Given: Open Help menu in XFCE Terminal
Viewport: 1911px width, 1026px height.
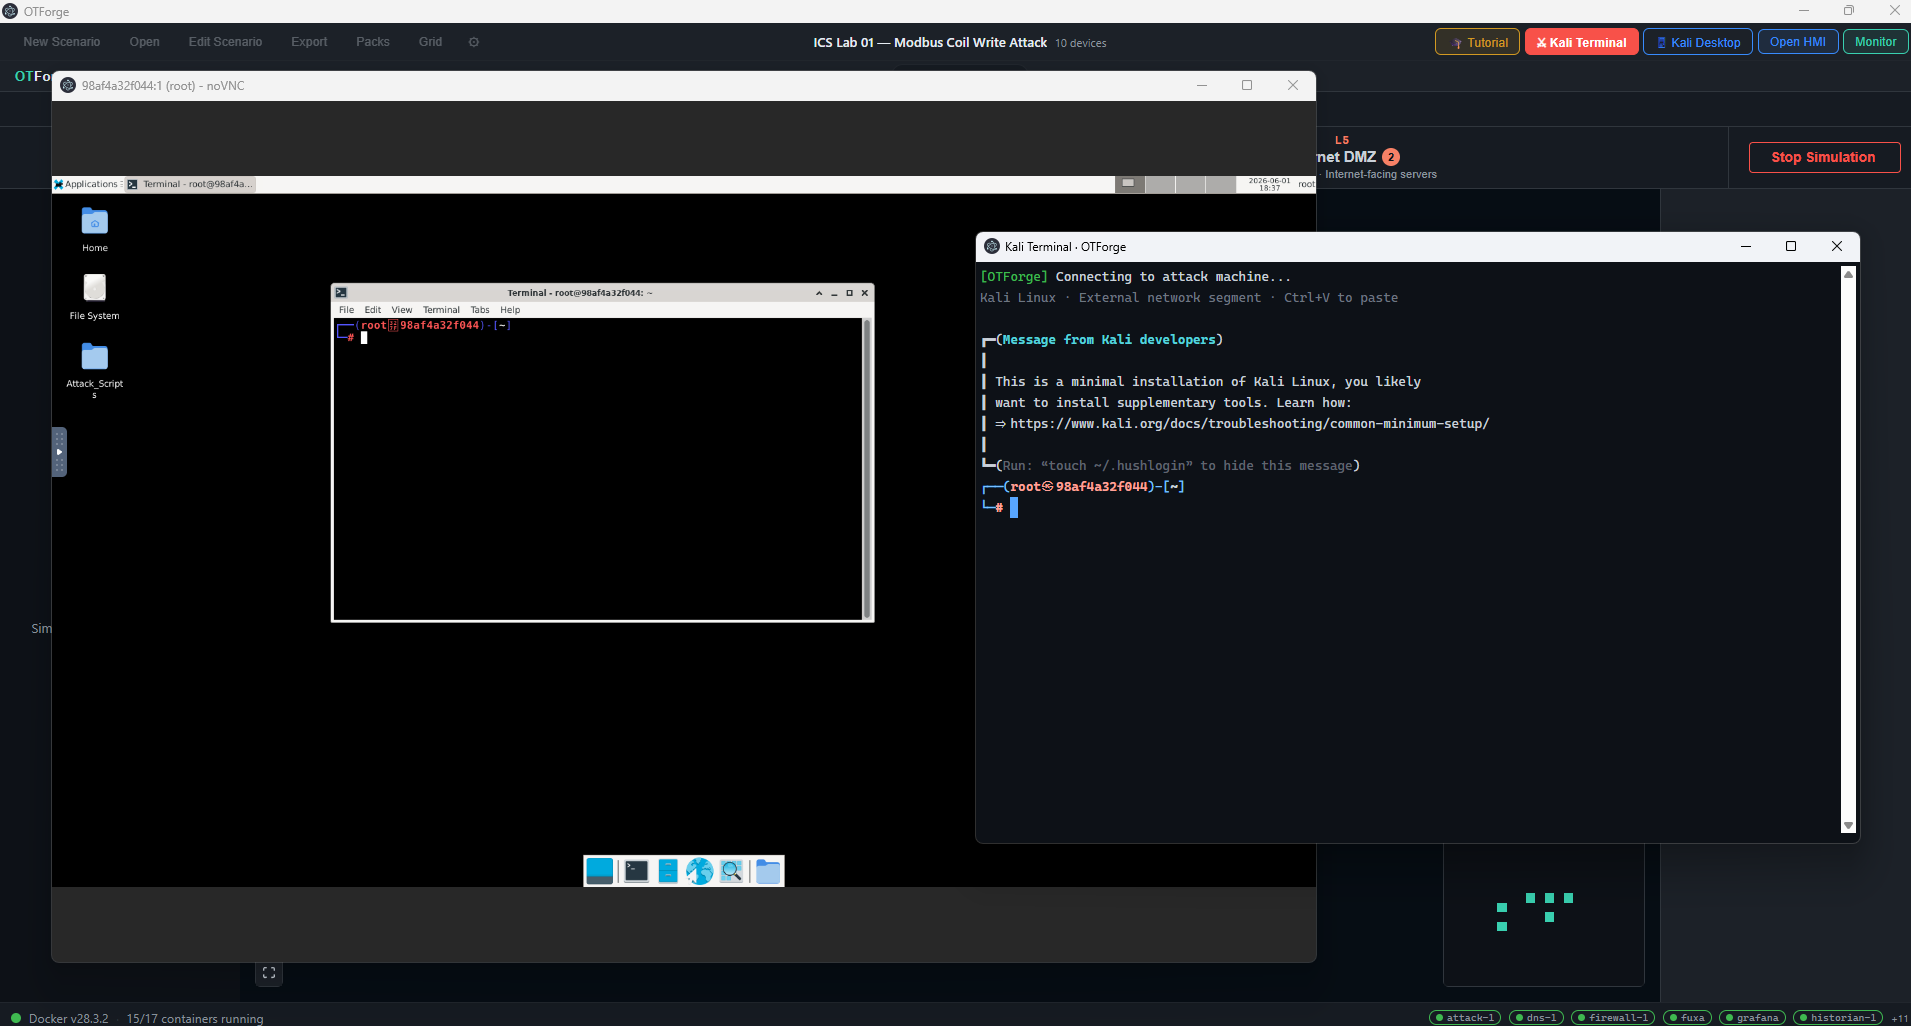Looking at the screenshot, I should tap(510, 310).
